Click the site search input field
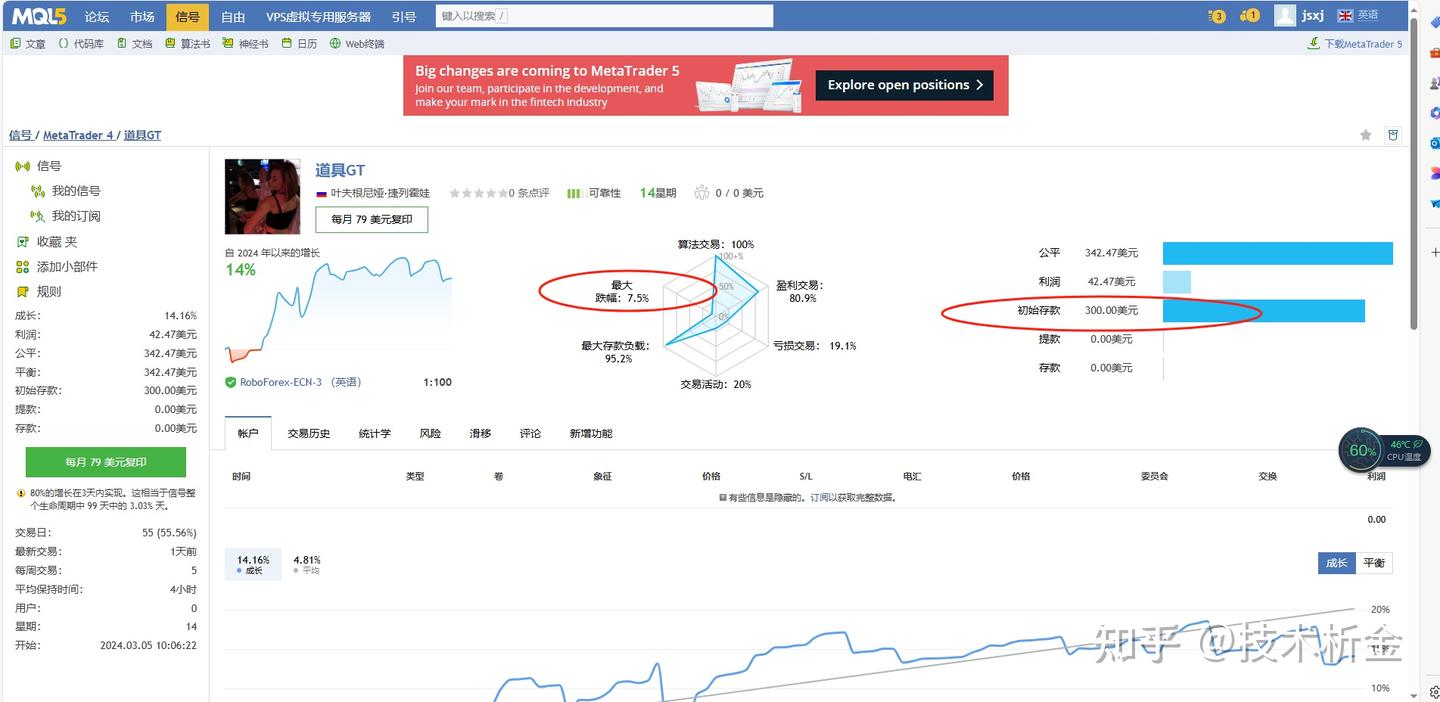 pyautogui.click(x=604, y=16)
